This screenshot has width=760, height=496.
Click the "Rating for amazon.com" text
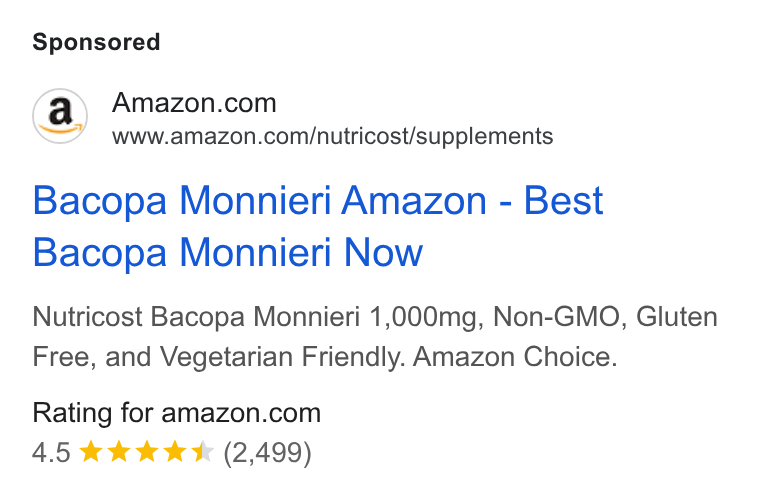tap(176, 413)
